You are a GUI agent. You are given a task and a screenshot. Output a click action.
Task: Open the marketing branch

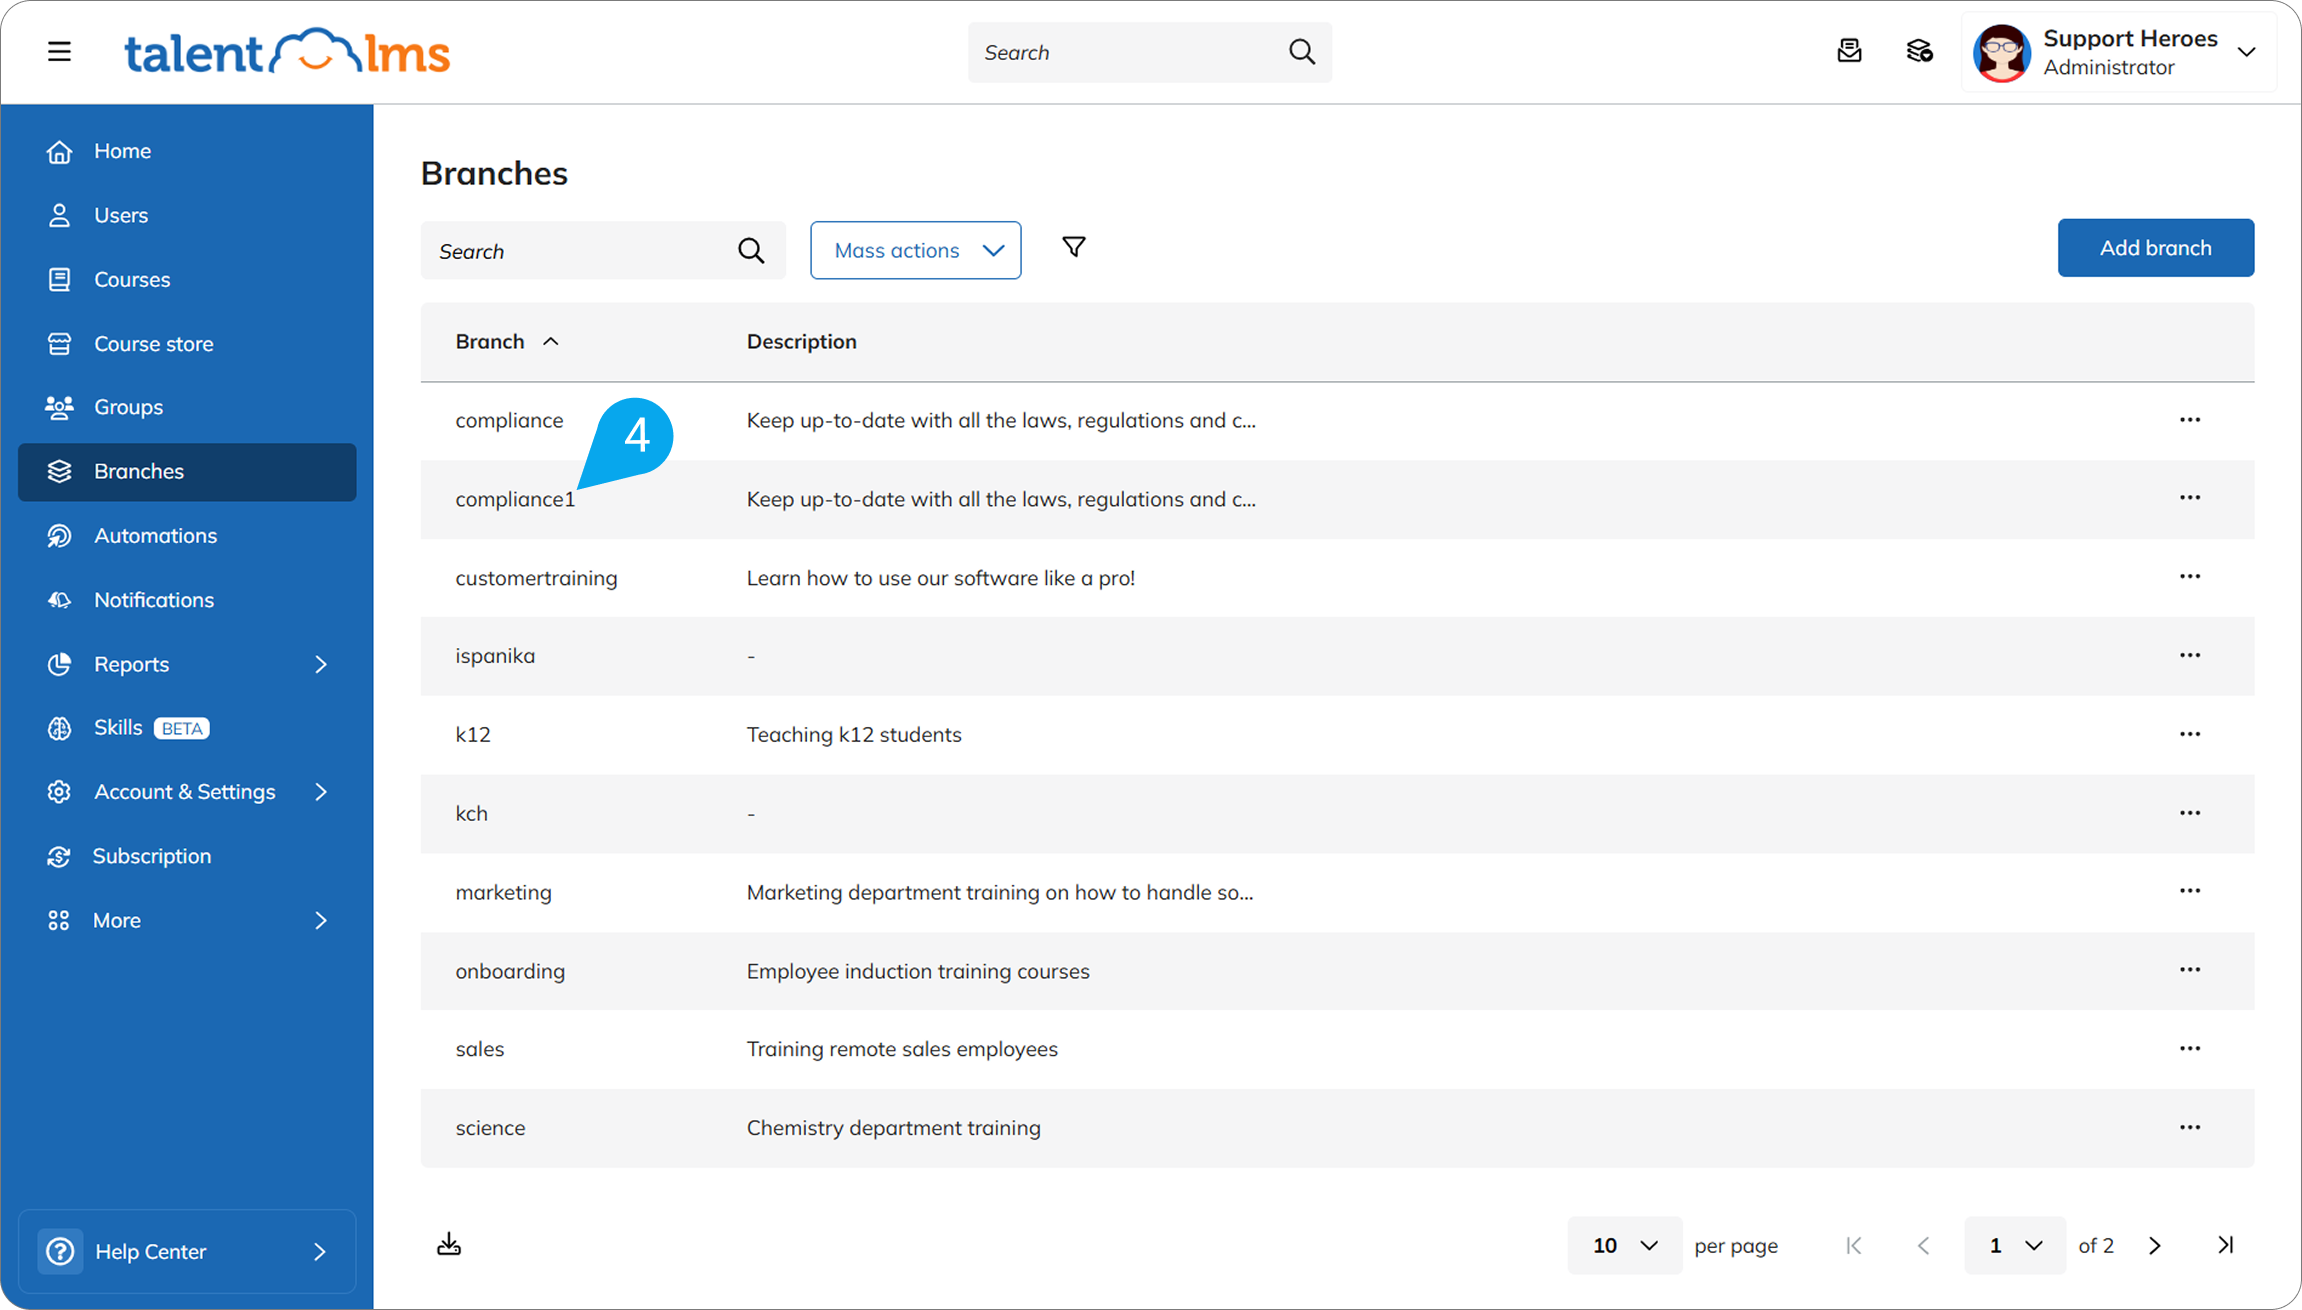(x=503, y=892)
